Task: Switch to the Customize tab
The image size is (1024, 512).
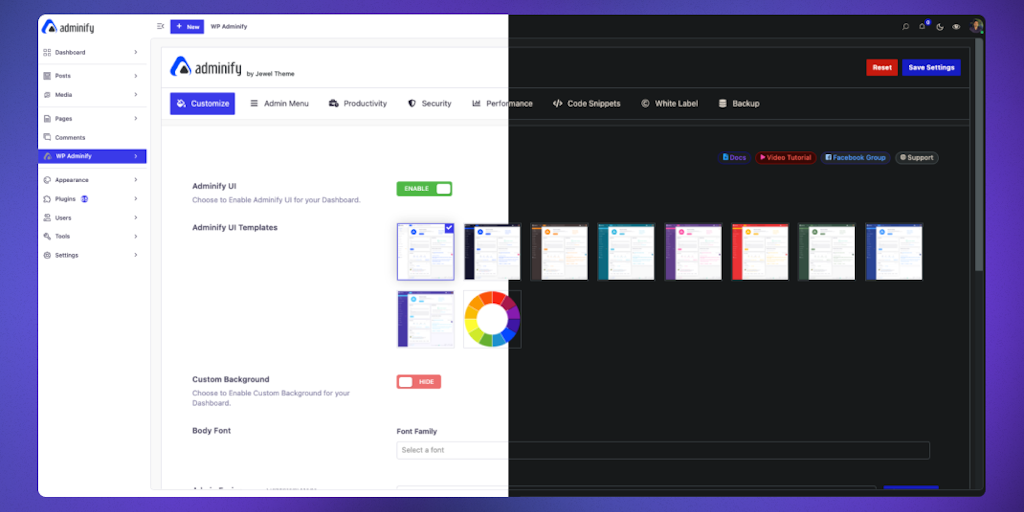Action: [x=202, y=103]
